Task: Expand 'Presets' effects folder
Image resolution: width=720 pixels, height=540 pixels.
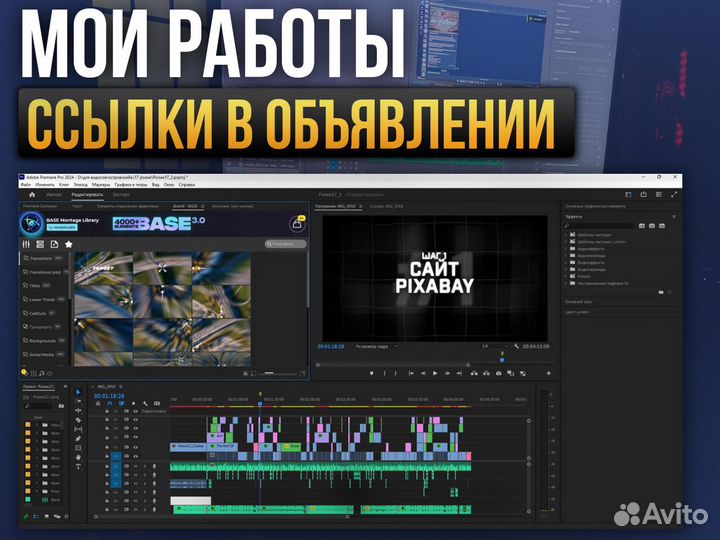Action: pos(566,276)
